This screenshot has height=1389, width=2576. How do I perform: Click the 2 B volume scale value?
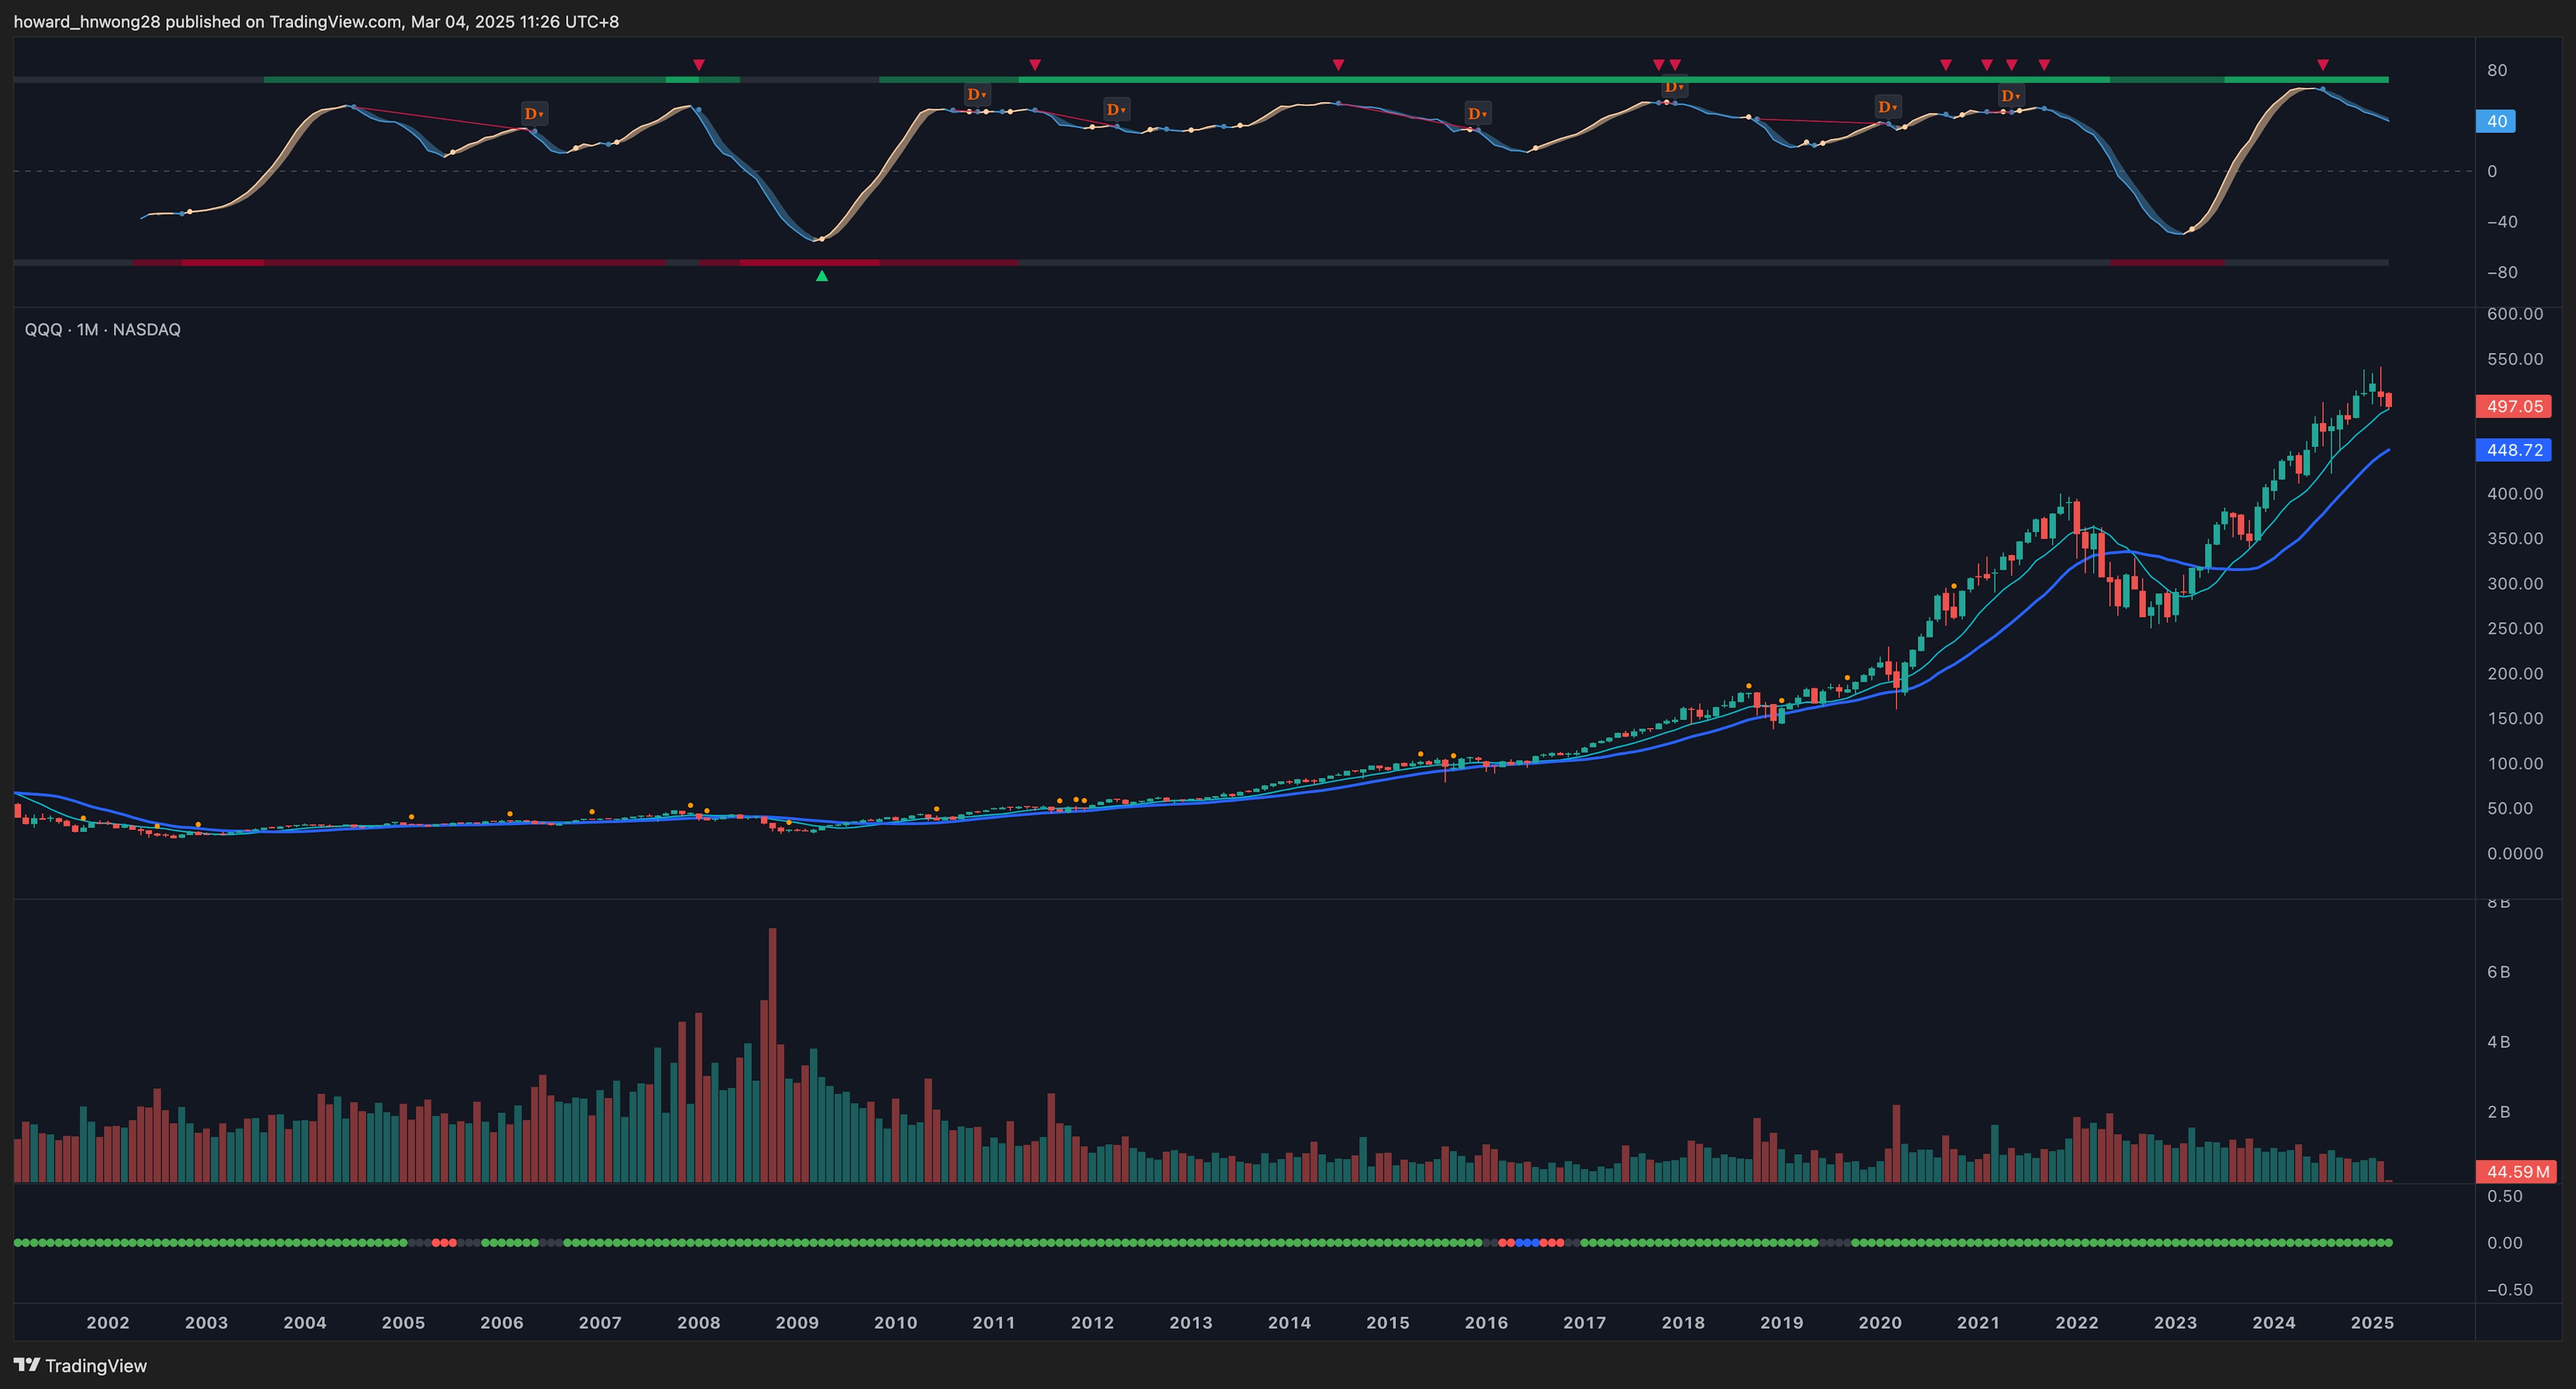pyautogui.click(x=2498, y=1112)
